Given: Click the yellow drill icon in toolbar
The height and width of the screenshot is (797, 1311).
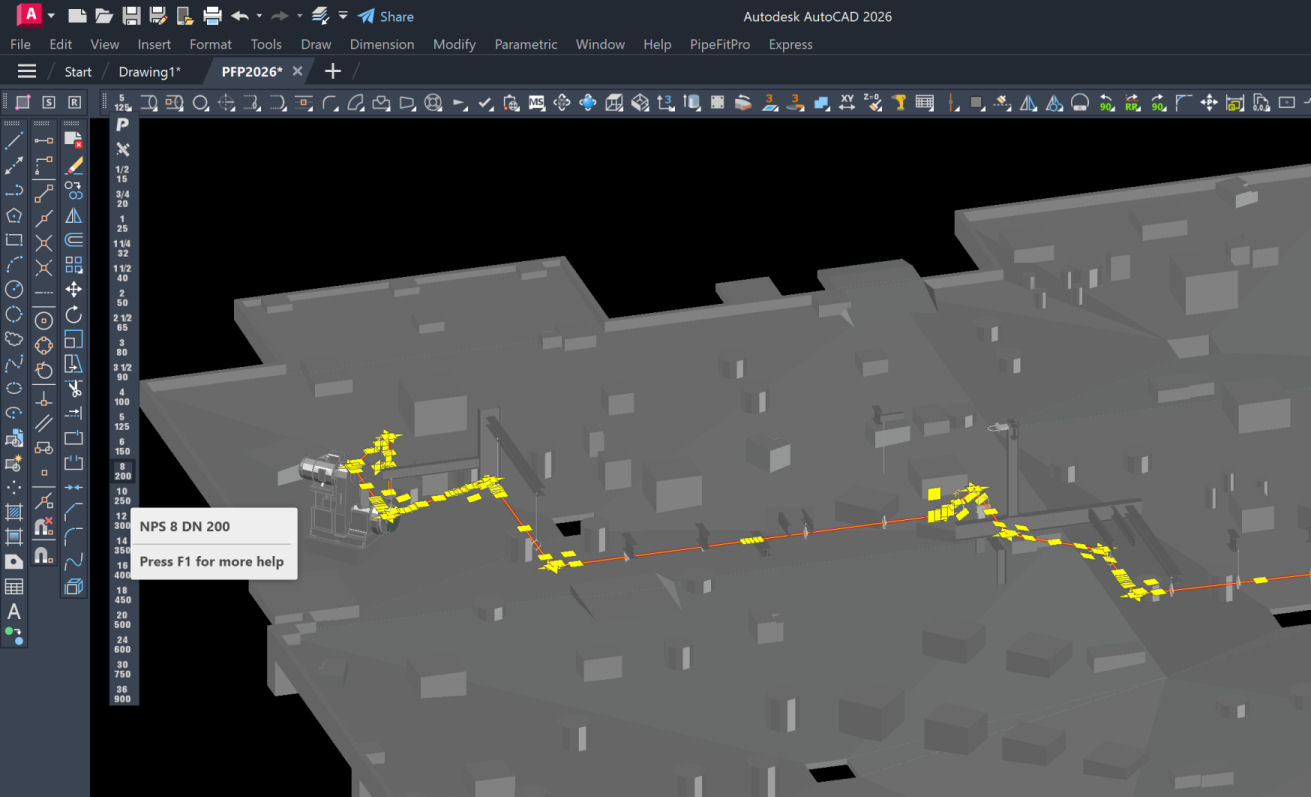Looking at the screenshot, I should tap(899, 102).
